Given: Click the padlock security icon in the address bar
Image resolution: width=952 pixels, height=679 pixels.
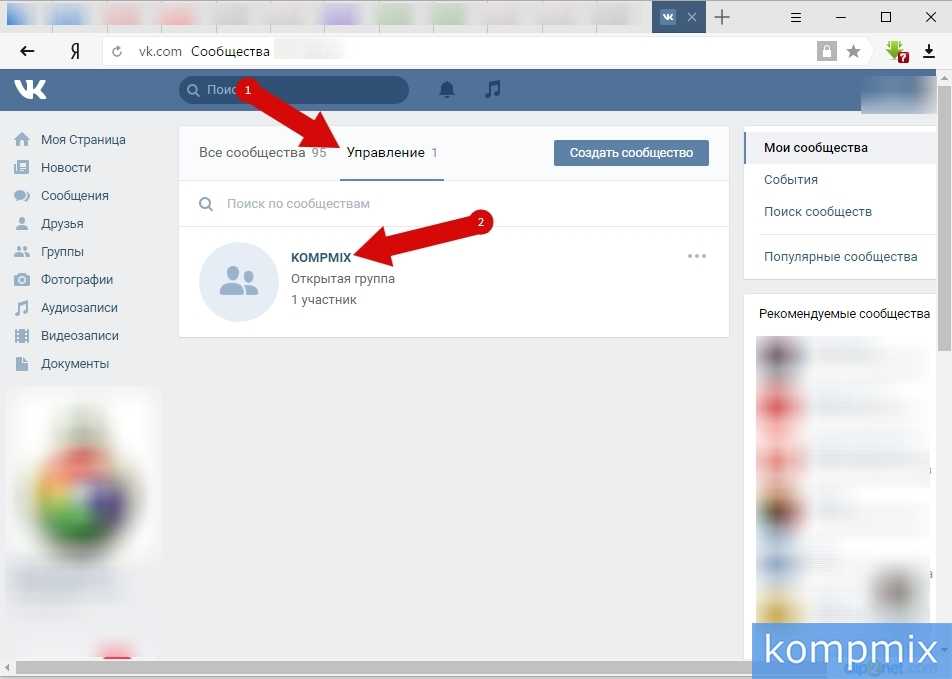Looking at the screenshot, I should [826, 51].
